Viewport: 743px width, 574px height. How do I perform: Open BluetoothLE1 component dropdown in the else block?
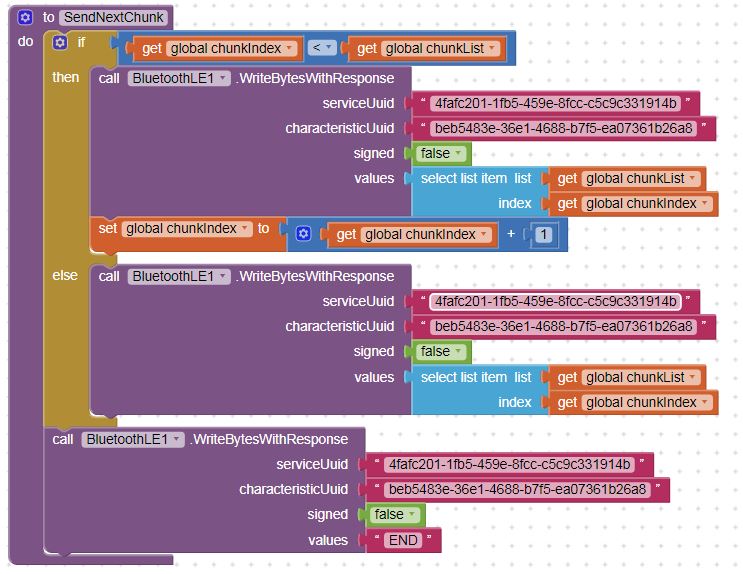(179, 276)
